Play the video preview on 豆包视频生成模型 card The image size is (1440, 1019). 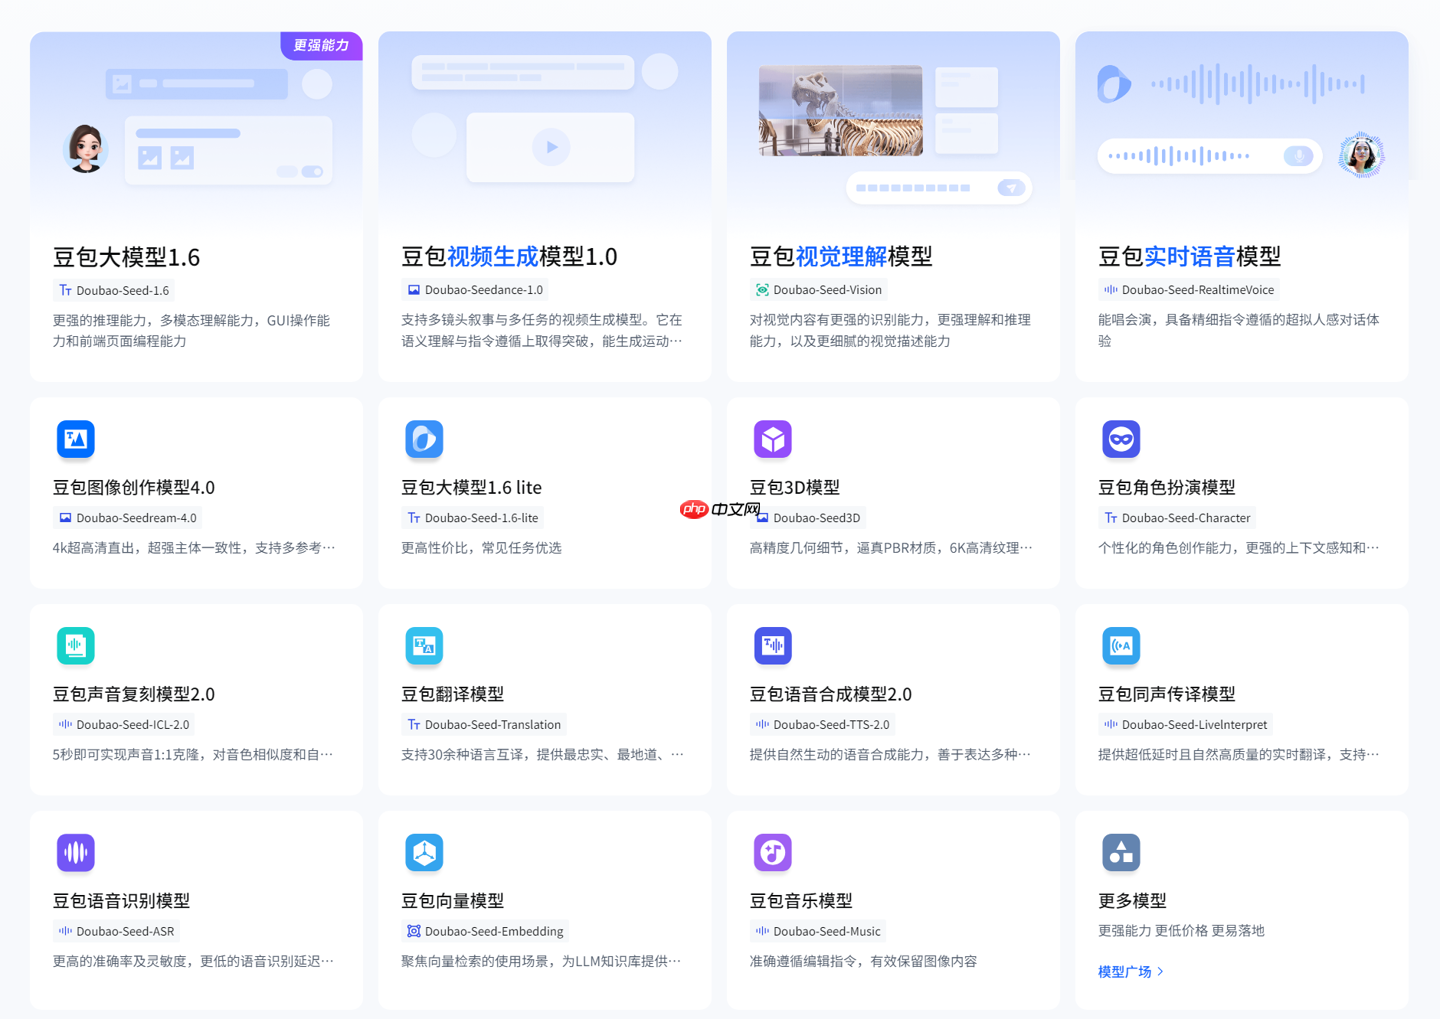pos(550,146)
